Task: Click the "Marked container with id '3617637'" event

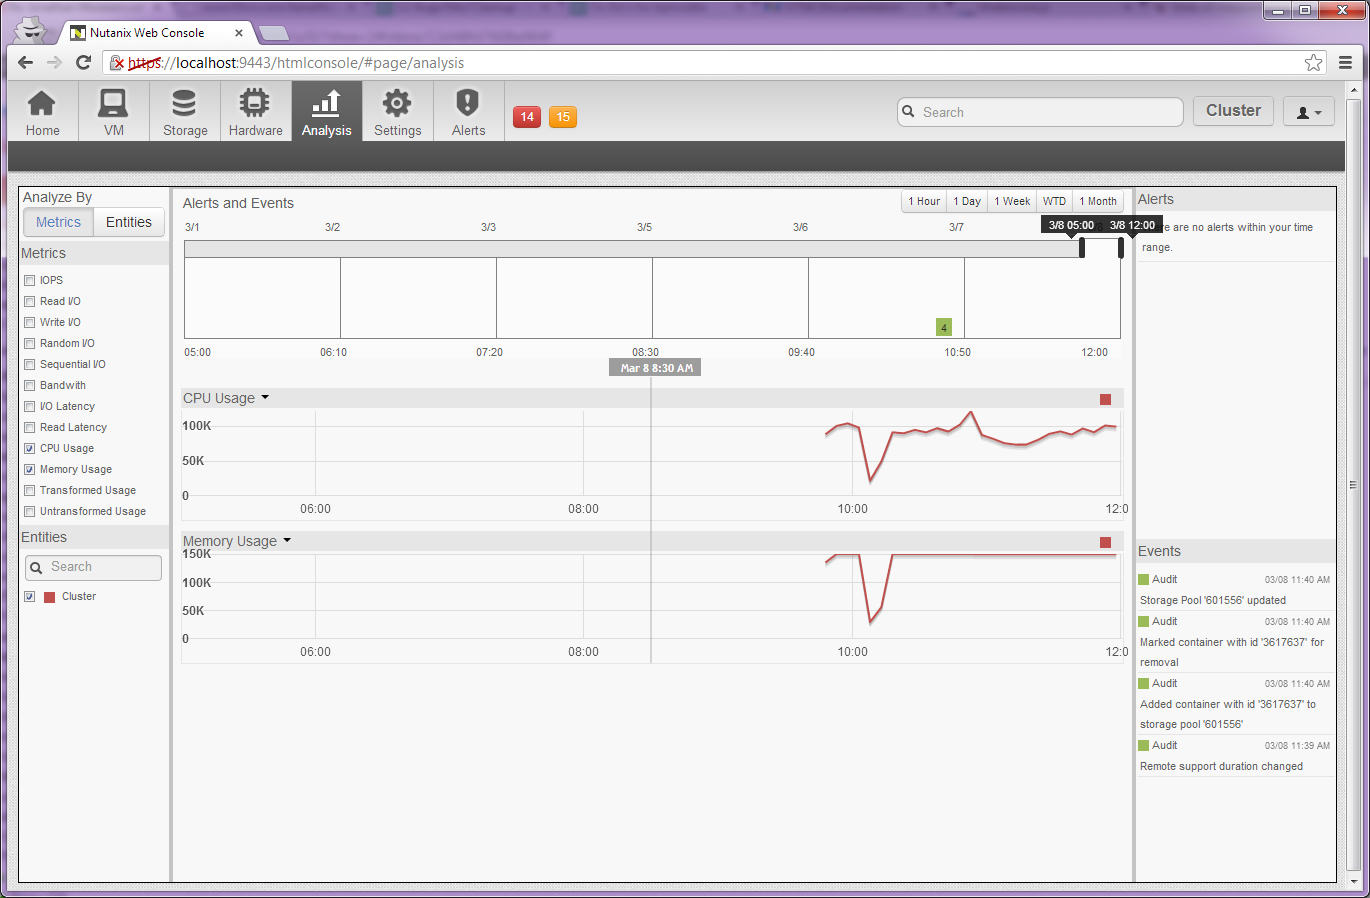Action: tap(1235, 641)
